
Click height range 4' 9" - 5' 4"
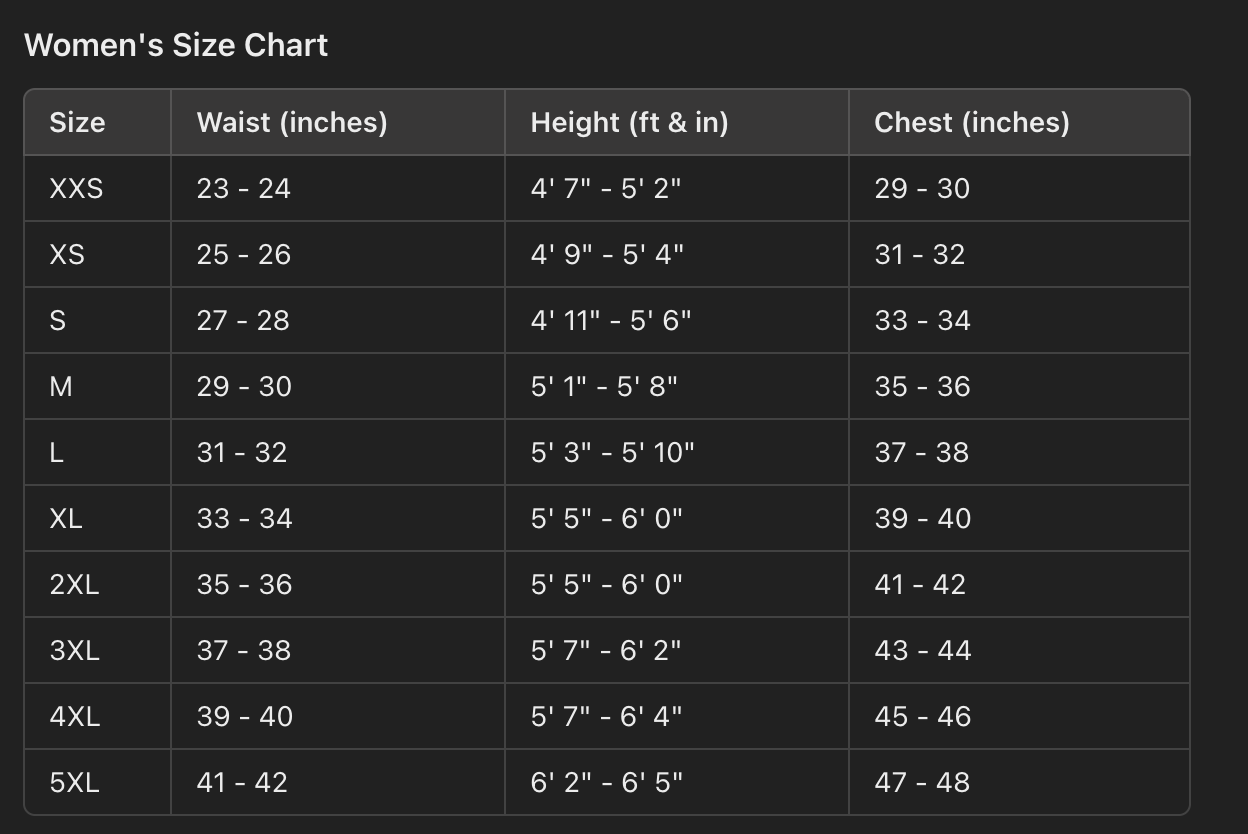(x=606, y=255)
